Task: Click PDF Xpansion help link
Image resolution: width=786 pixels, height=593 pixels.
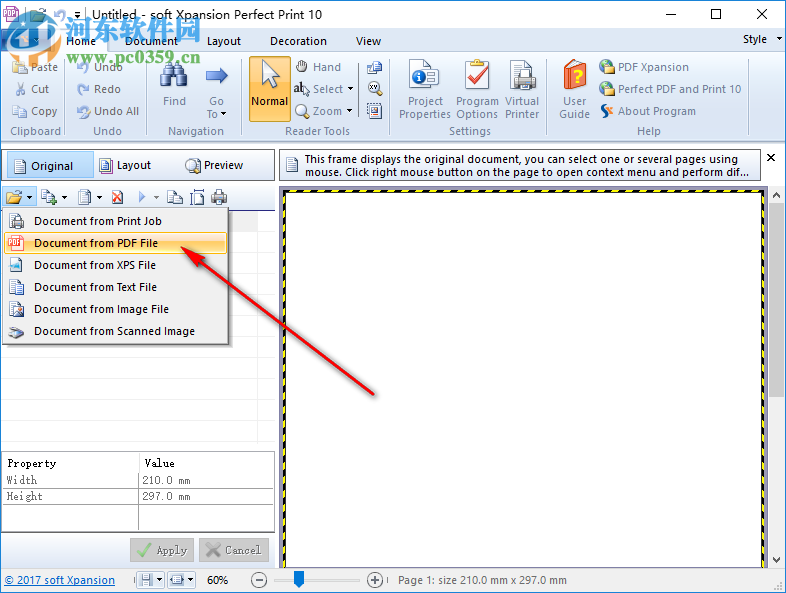Action: click(x=644, y=67)
